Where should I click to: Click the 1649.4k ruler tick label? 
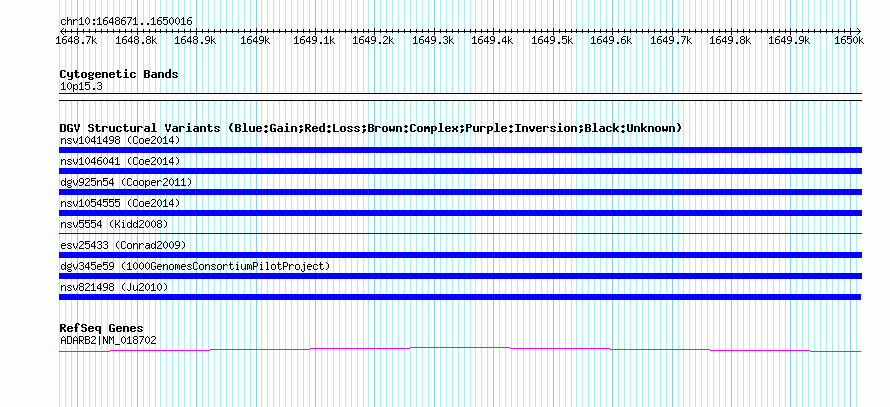pyautogui.click(x=492, y=40)
